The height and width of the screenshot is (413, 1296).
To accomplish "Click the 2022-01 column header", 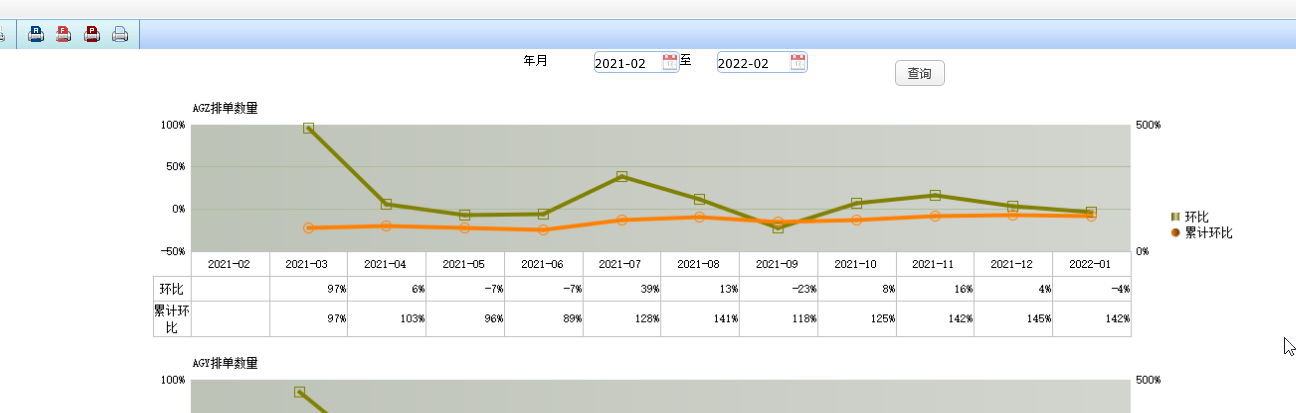I will point(1092,264).
